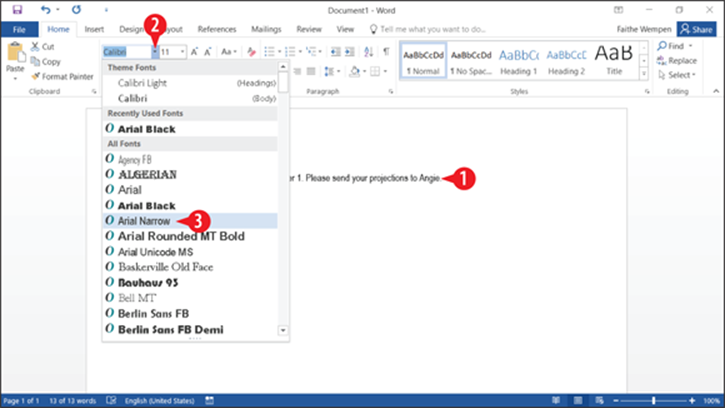Switch to the Mailings tab
Screen dimensions: 725x408
(266, 29)
